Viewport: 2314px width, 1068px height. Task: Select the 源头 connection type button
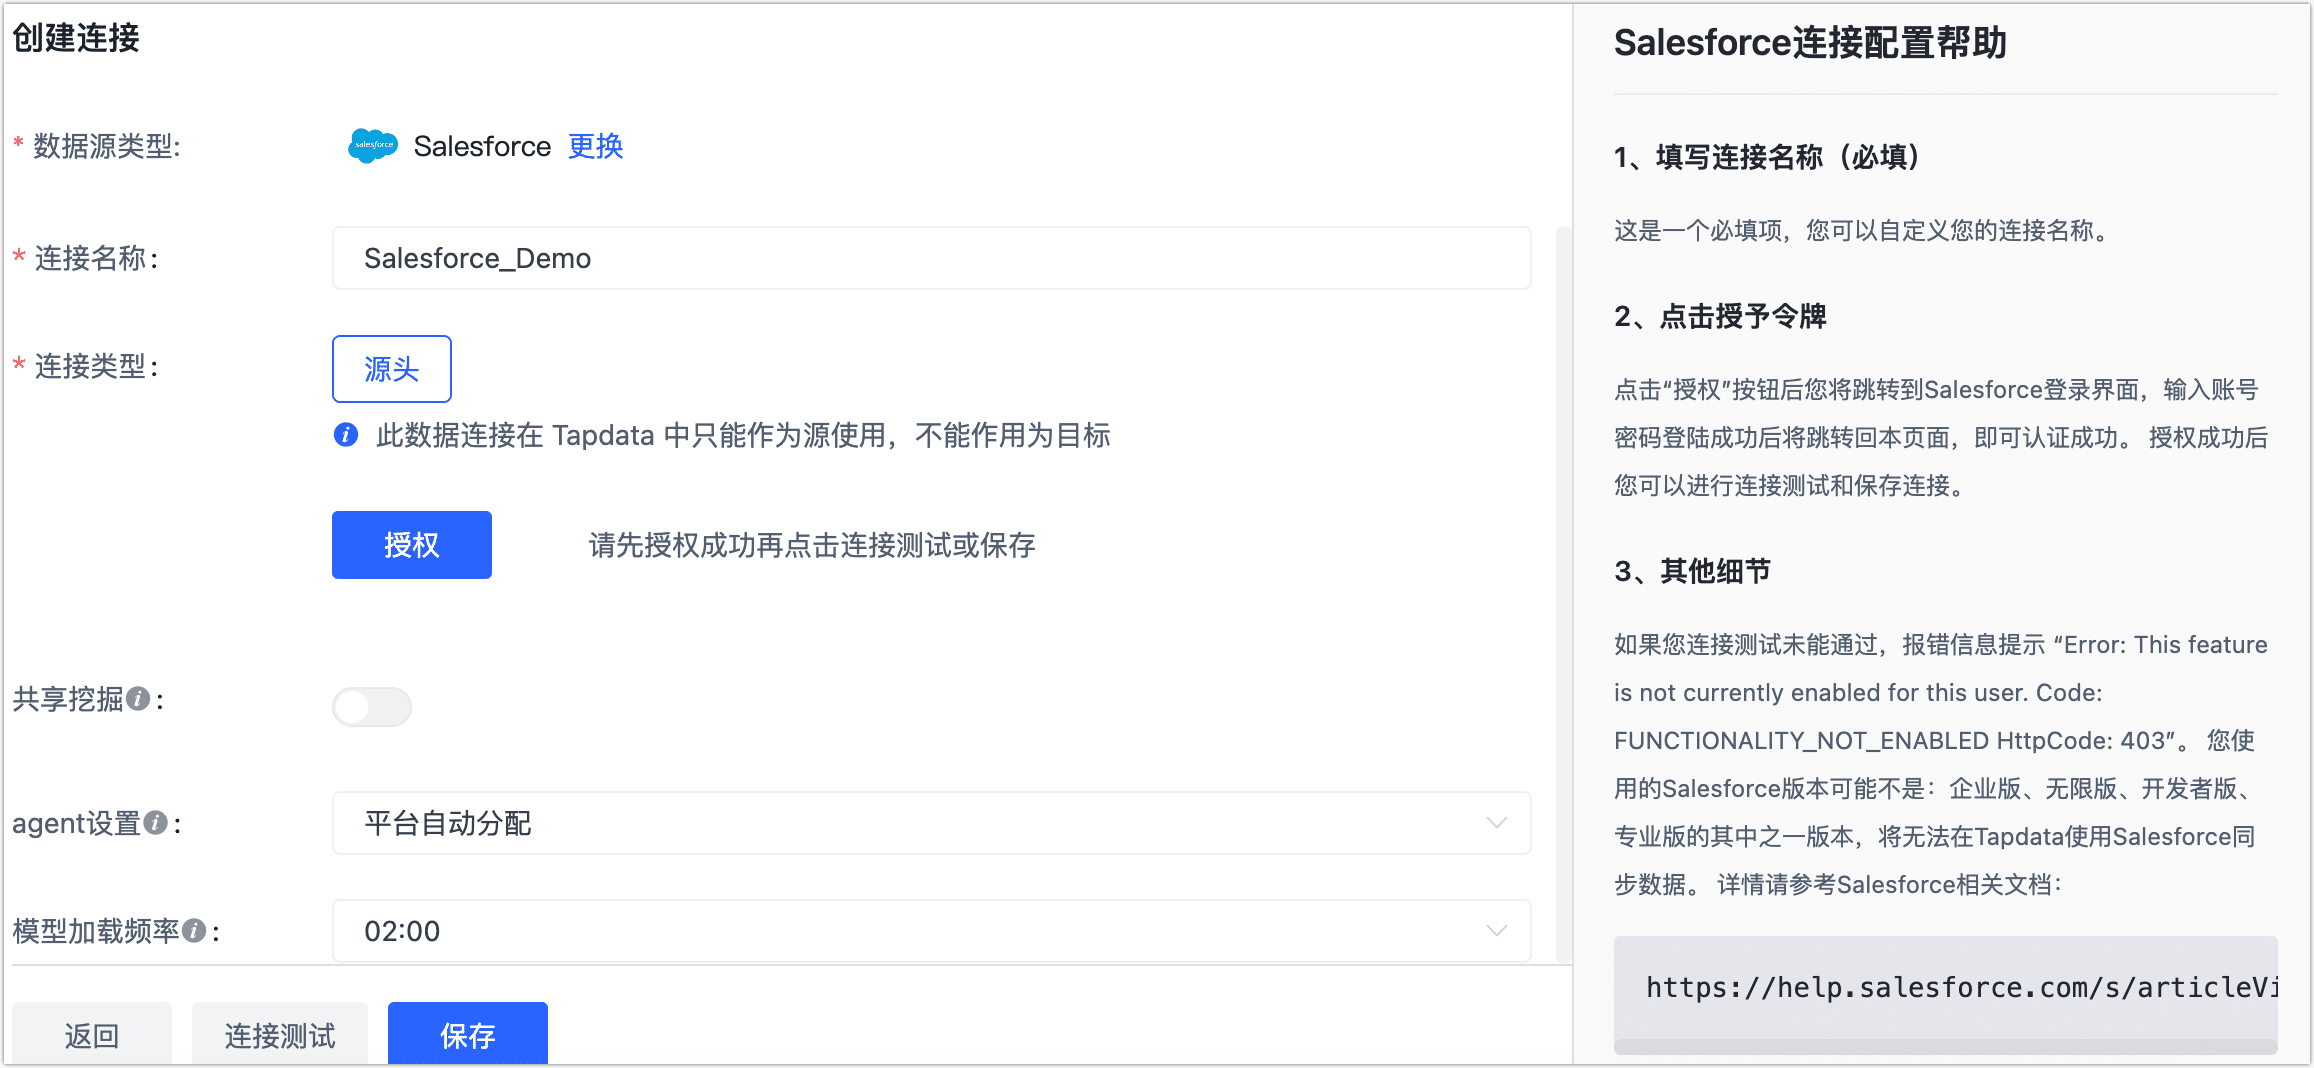(x=391, y=368)
